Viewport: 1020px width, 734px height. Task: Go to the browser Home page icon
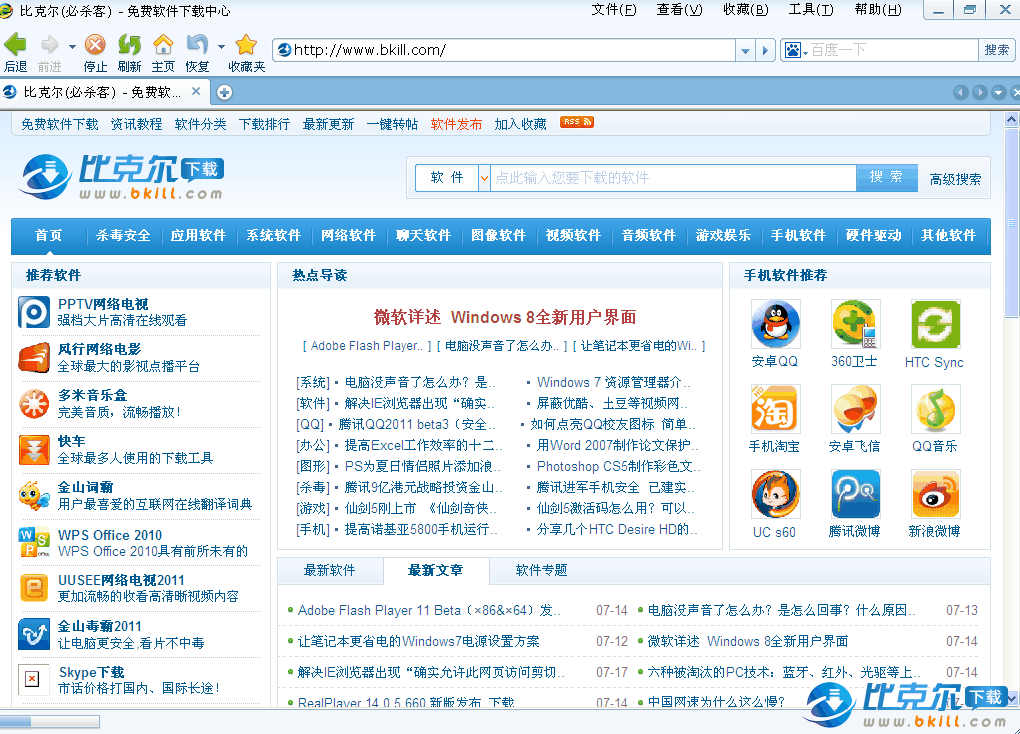coord(163,45)
